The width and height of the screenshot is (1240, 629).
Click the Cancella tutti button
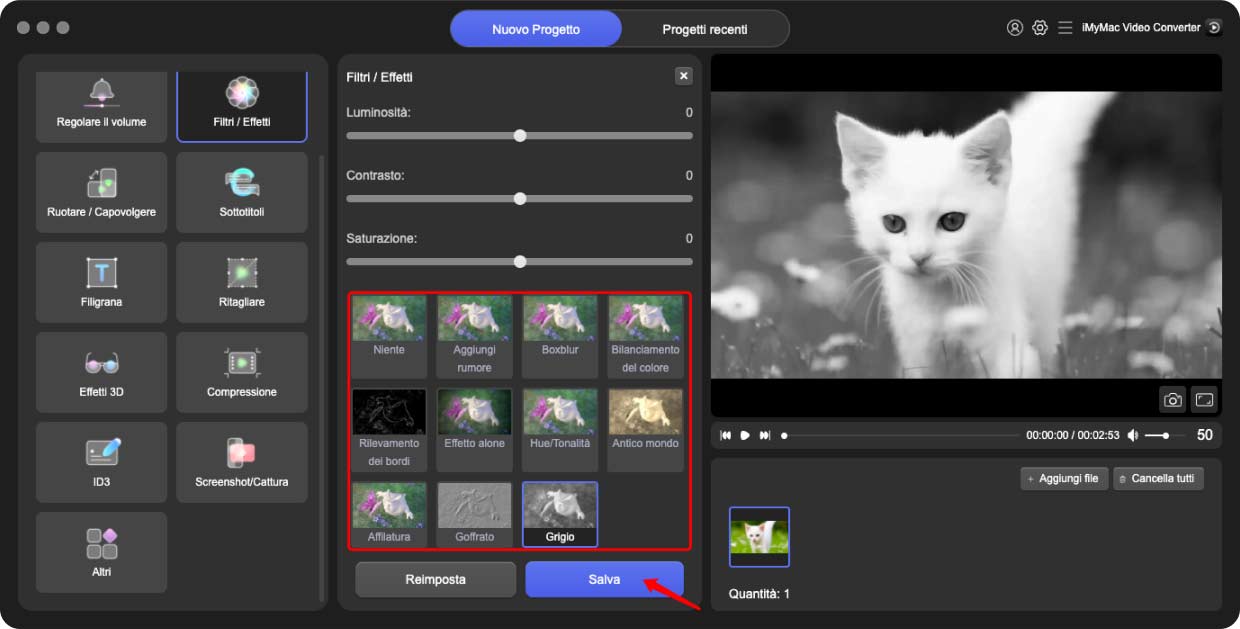click(1158, 479)
